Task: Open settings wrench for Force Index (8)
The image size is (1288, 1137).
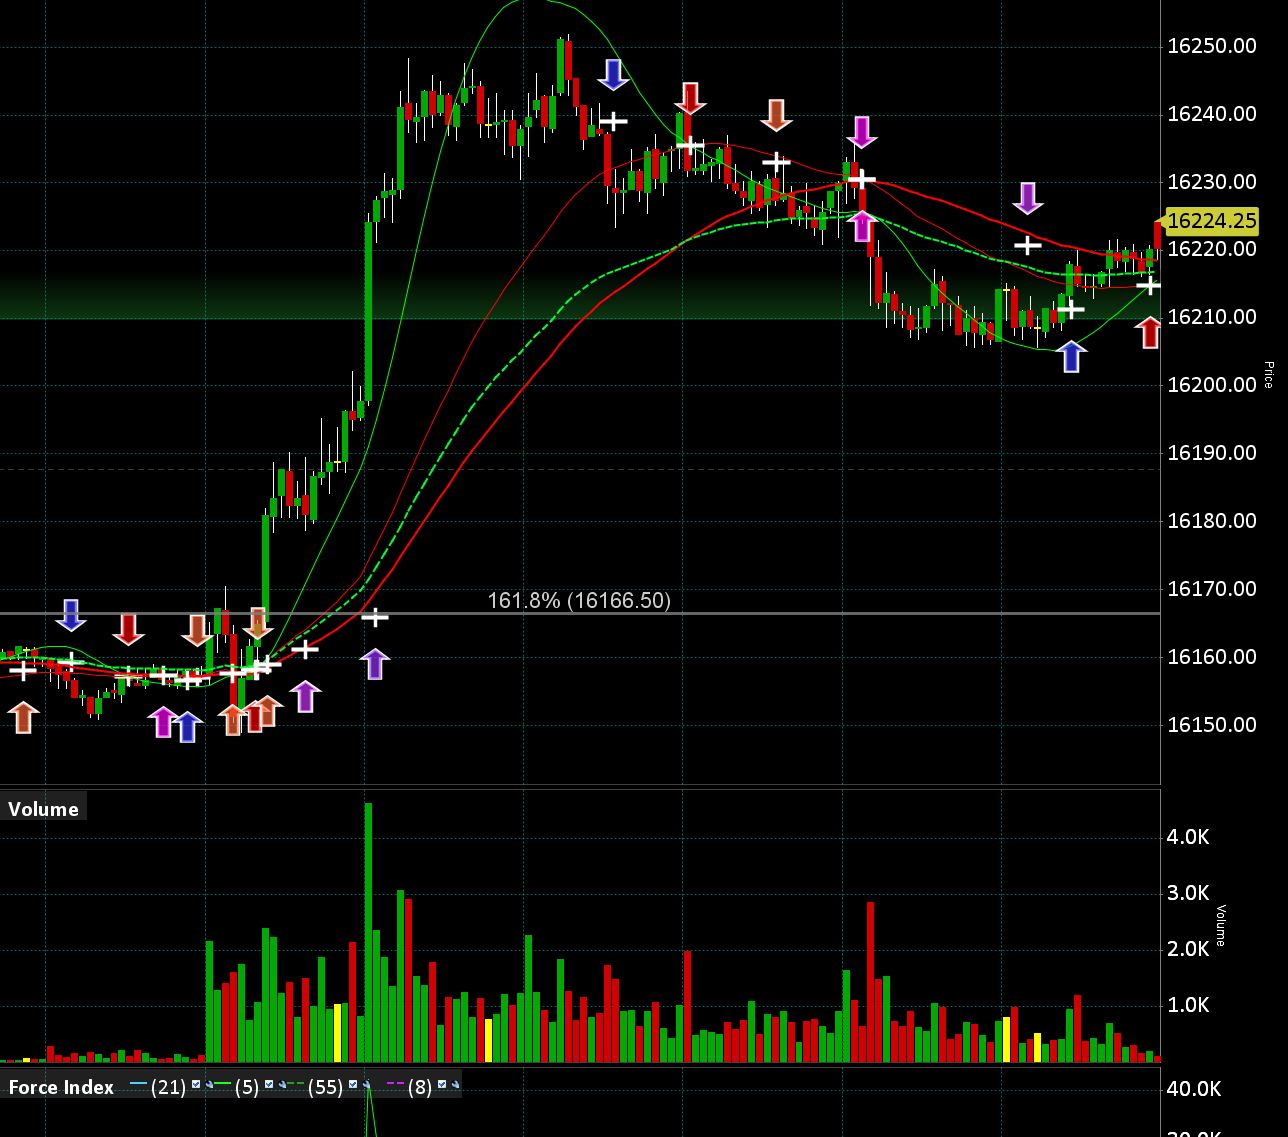Action: (456, 1085)
